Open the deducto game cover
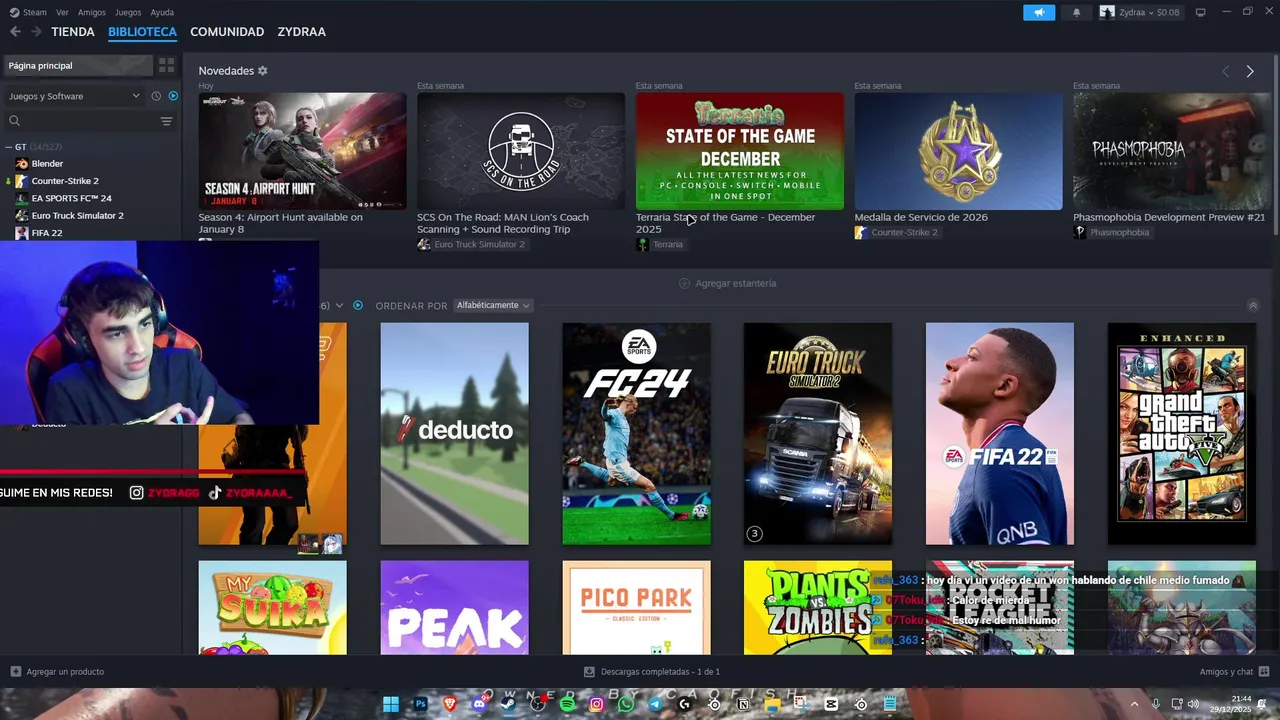The height and width of the screenshot is (720, 1280). [454, 434]
